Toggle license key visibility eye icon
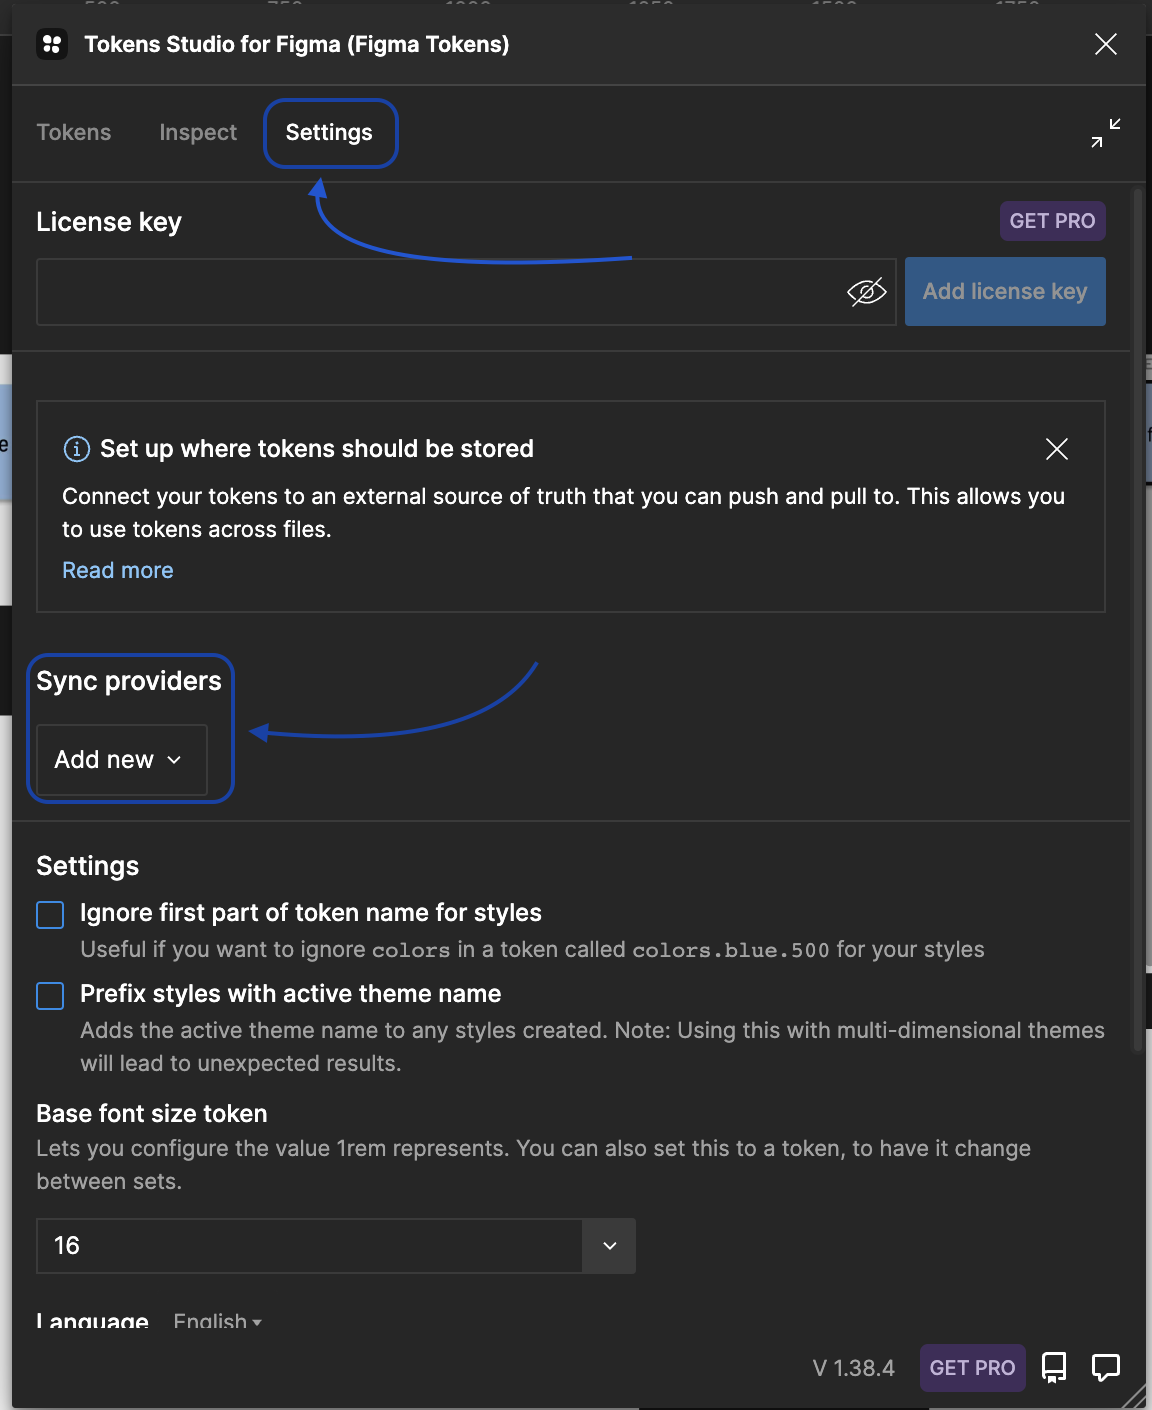This screenshot has width=1152, height=1410. coord(867,292)
